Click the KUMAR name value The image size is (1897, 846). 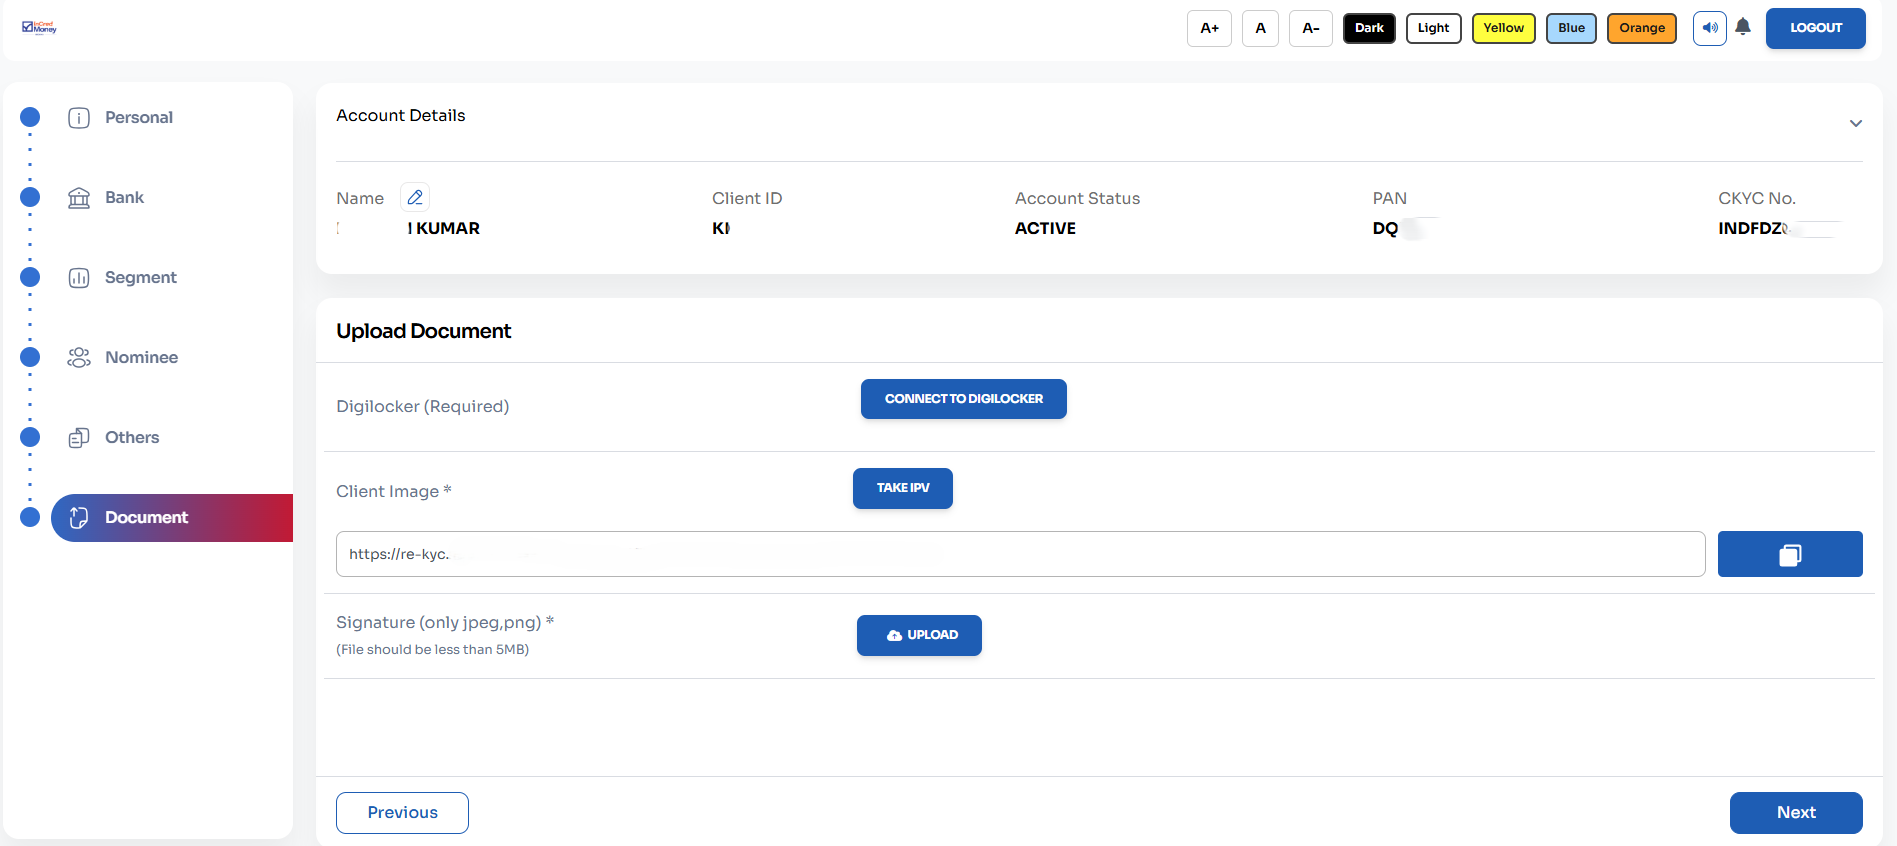click(448, 228)
